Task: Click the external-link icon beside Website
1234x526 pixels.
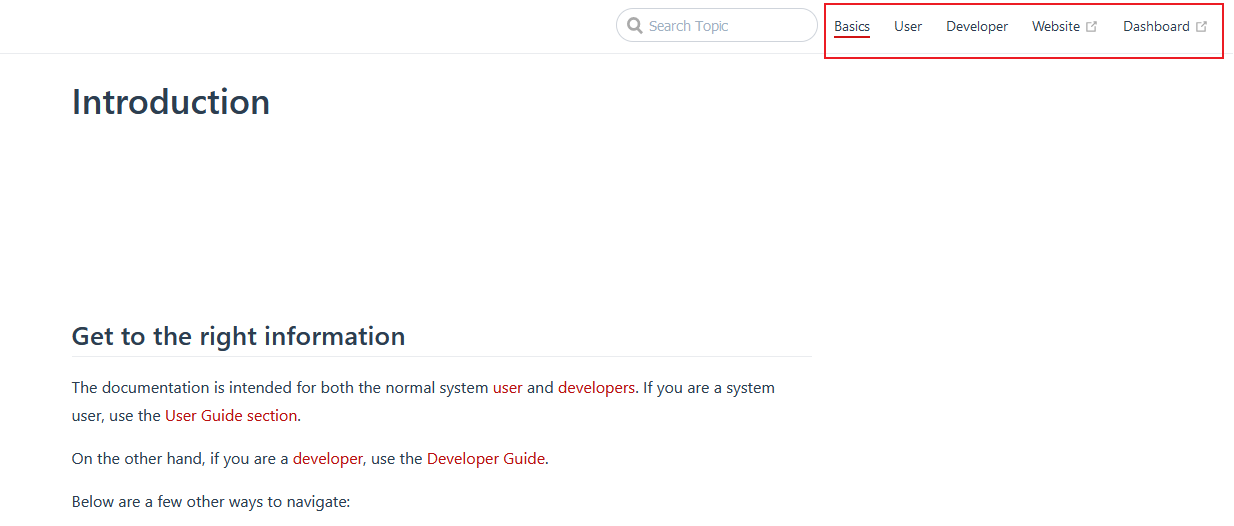Action: pos(1092,27)
